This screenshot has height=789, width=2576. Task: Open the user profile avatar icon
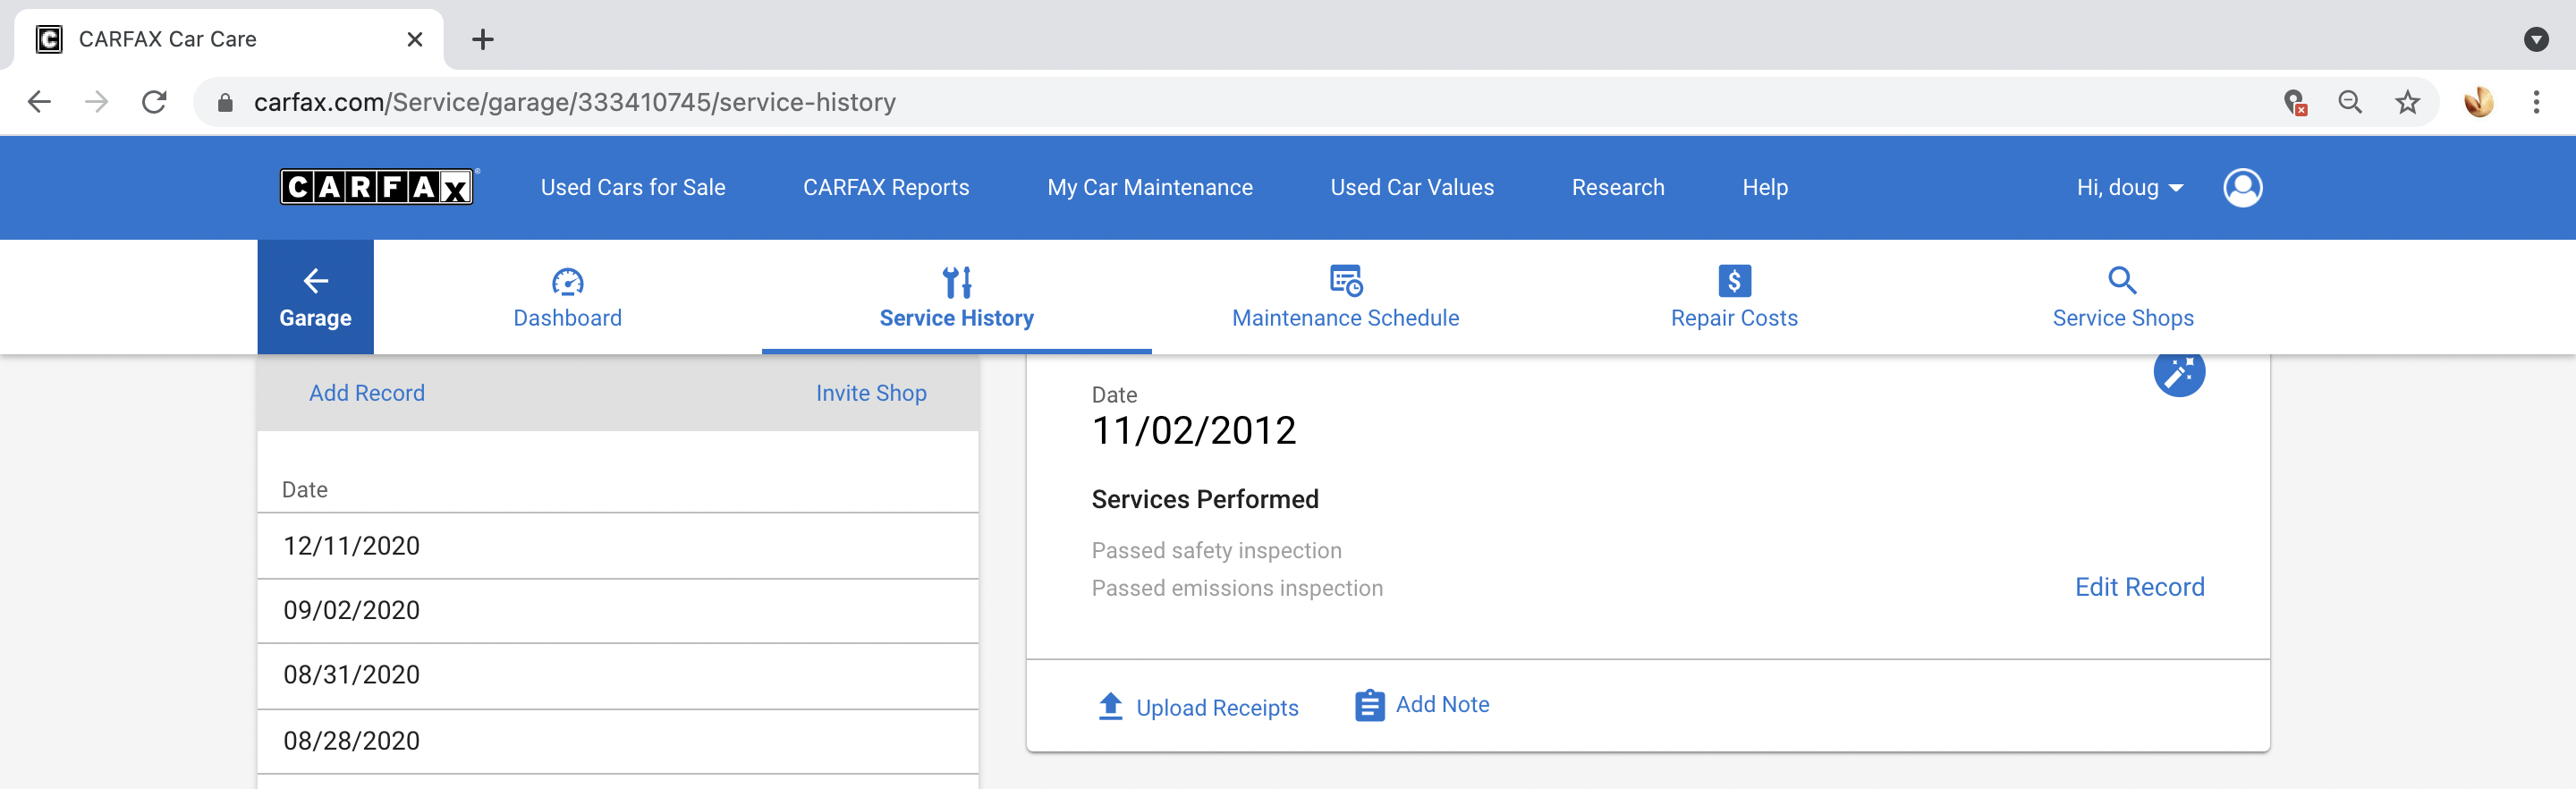[2242, 187]
